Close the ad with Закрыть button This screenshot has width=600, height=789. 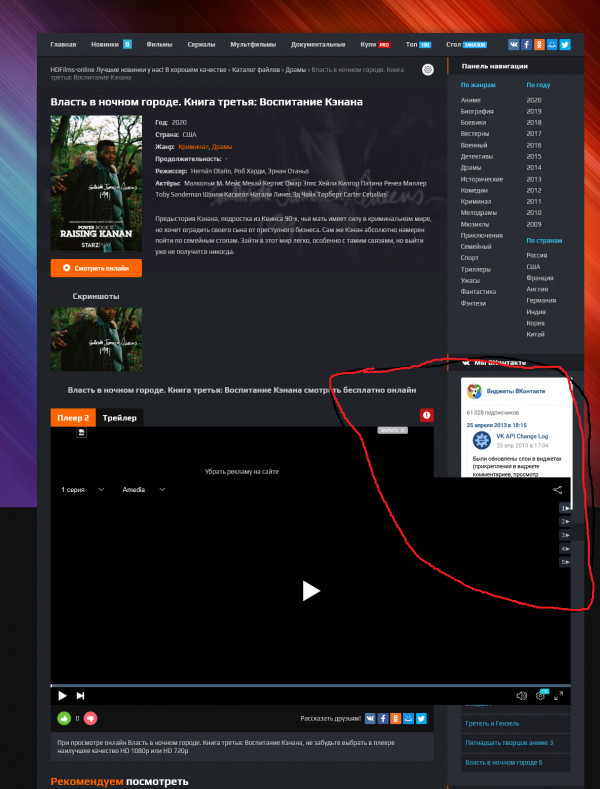393,430
